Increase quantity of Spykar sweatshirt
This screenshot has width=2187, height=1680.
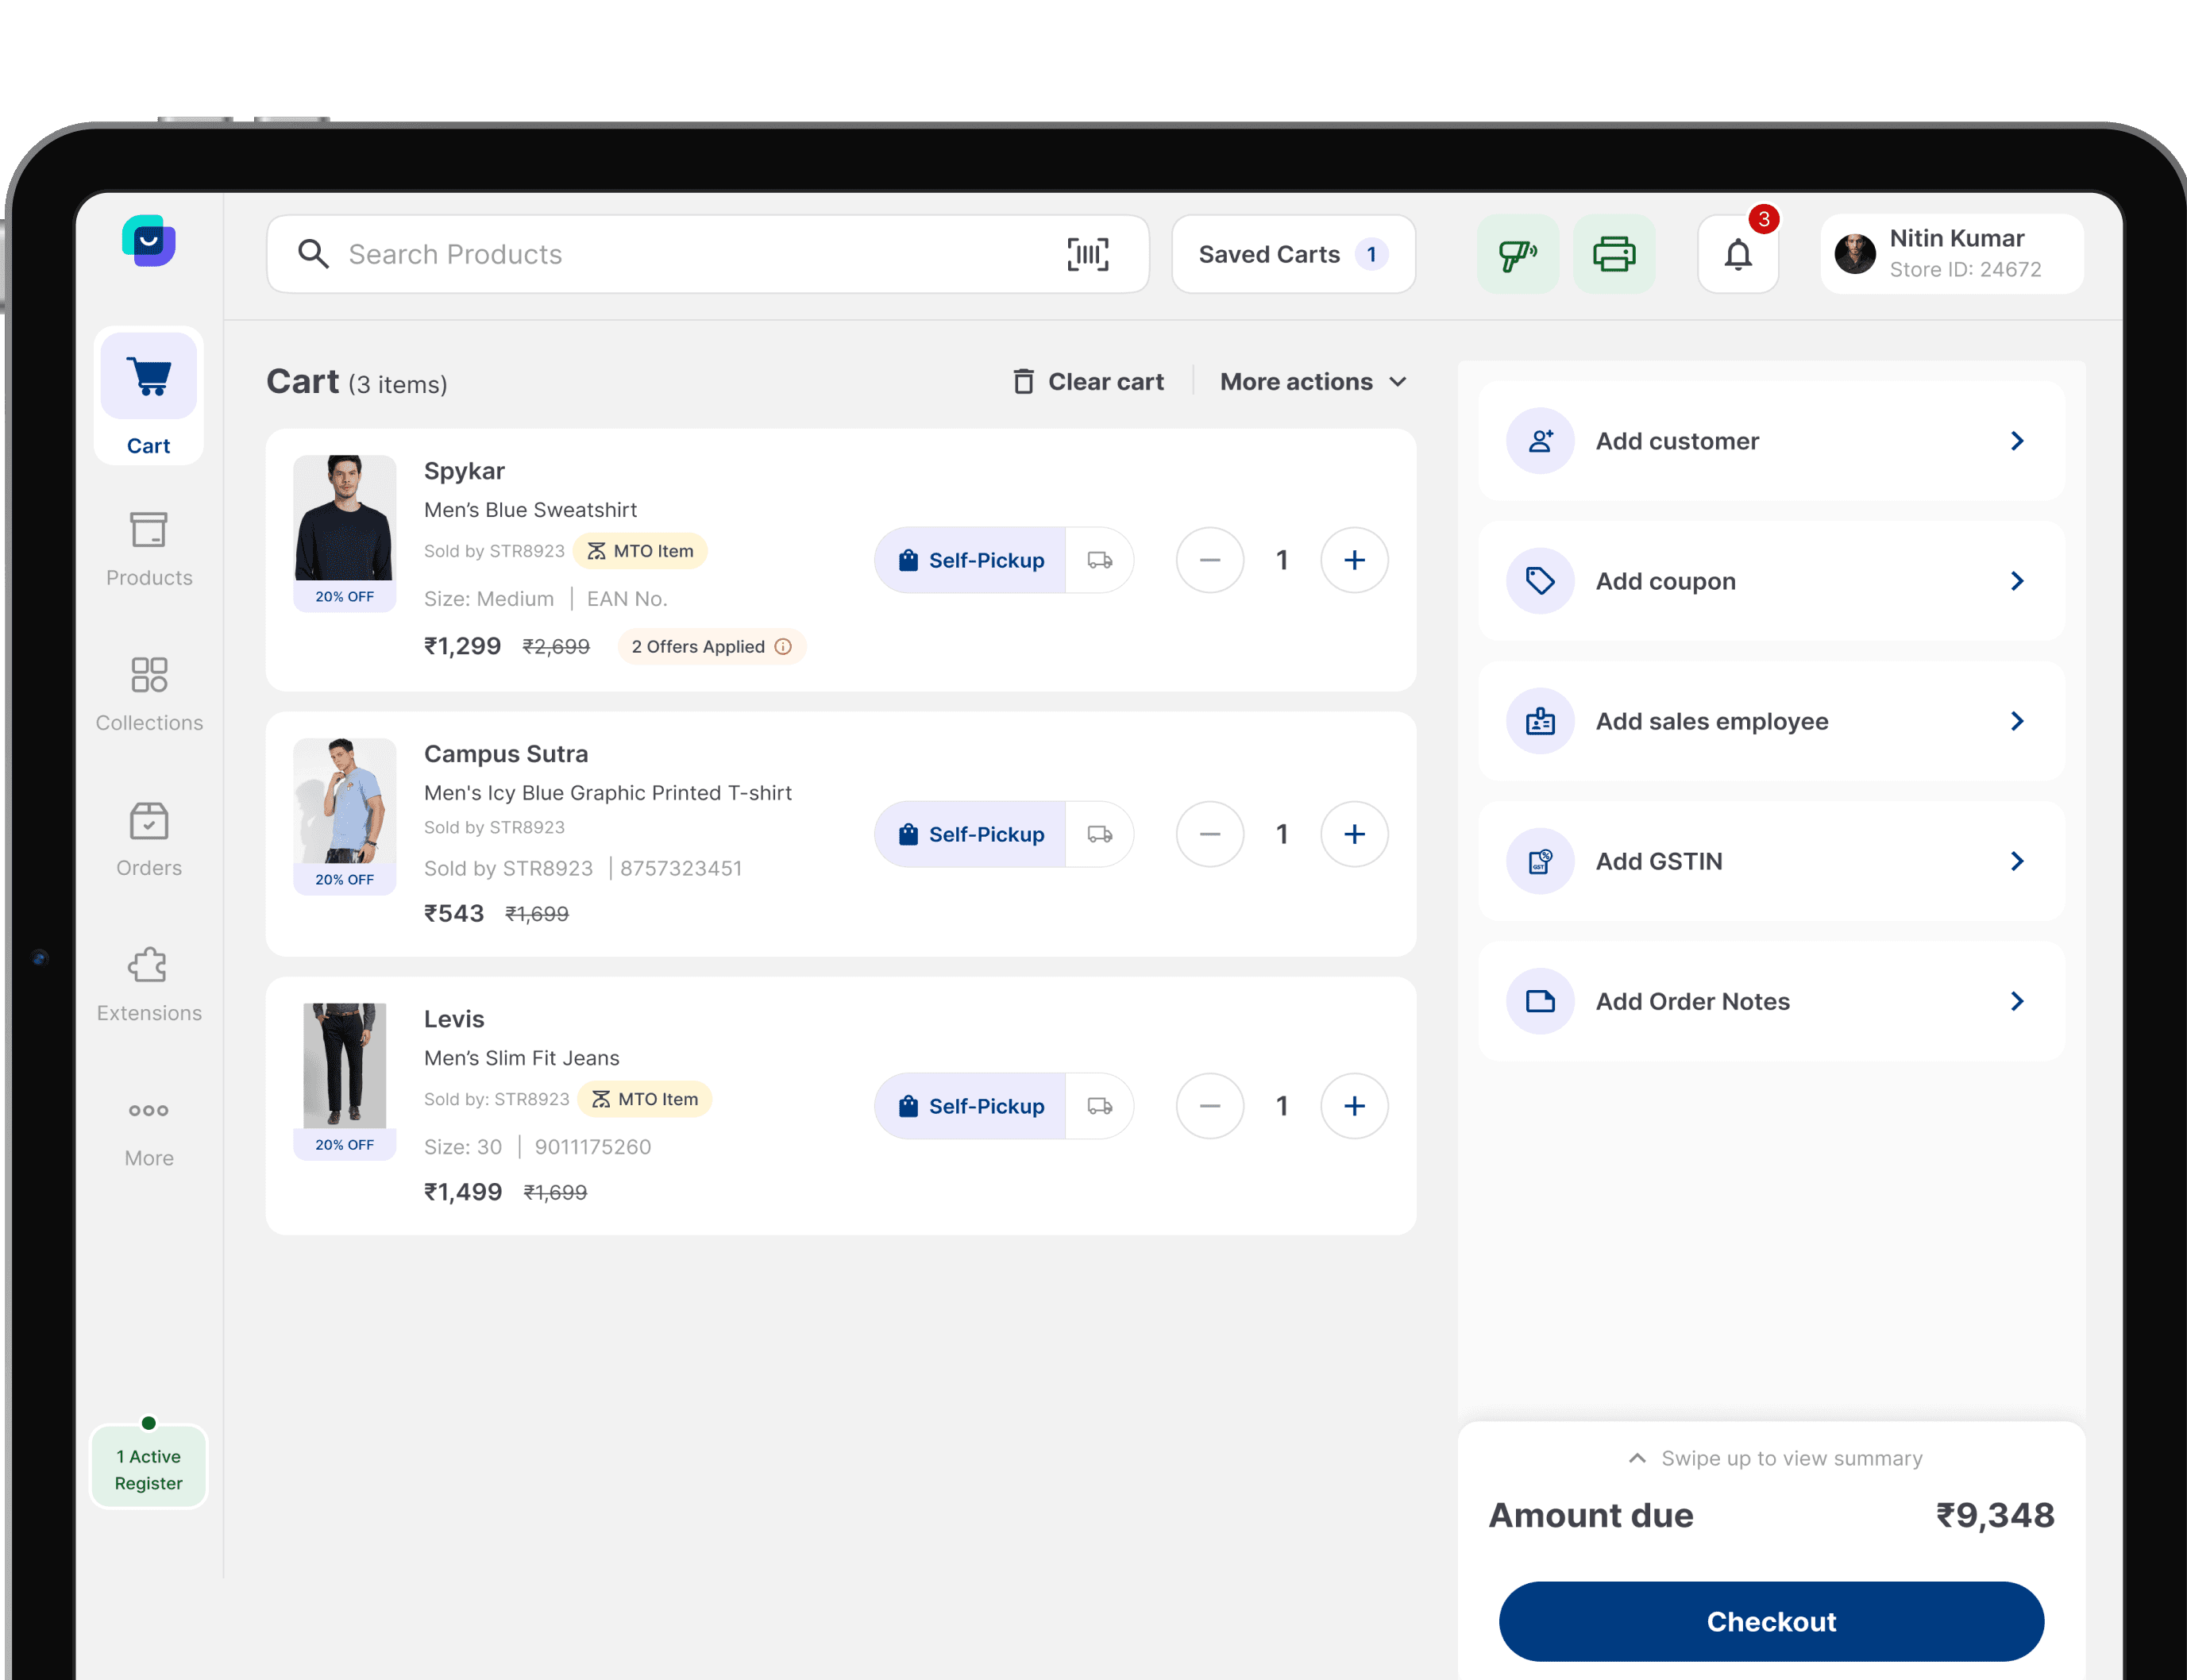[1353, 560]
